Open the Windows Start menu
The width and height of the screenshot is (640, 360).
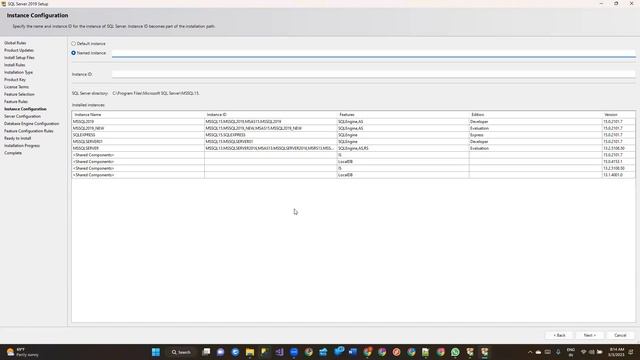coord(156,352)
